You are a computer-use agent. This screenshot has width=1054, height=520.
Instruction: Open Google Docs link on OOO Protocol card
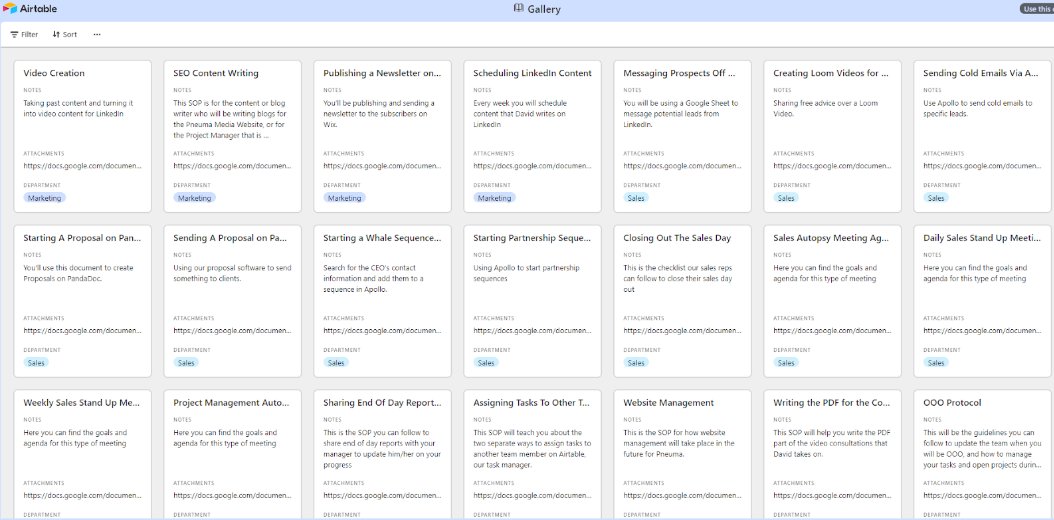click(982, 496)
